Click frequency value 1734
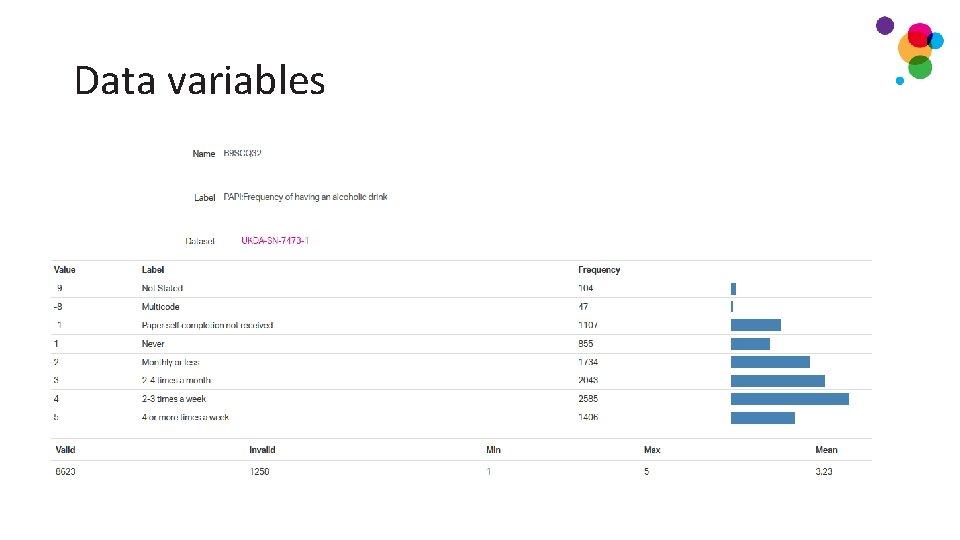This screenshot has width=960, height=540. coord(588,362)
